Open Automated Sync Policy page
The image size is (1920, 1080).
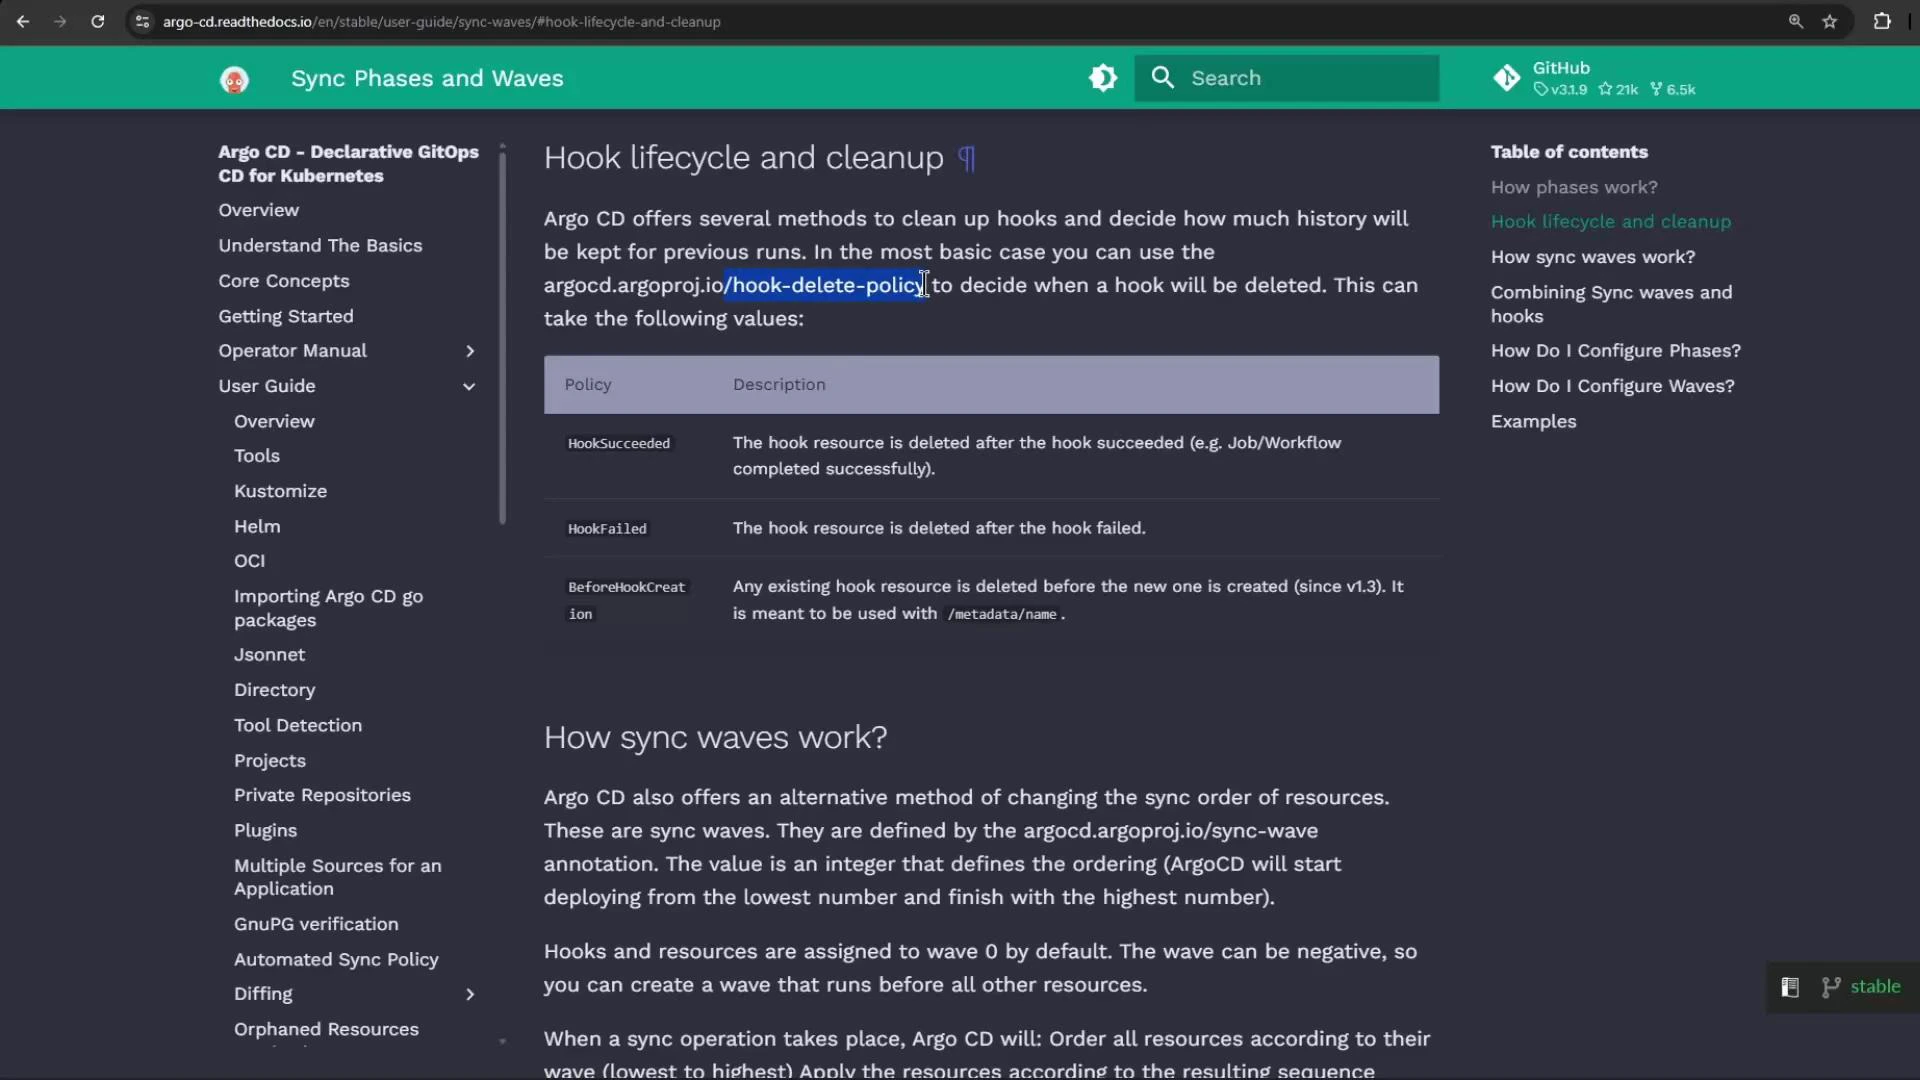pyautogui.click(x=336, y=960)
